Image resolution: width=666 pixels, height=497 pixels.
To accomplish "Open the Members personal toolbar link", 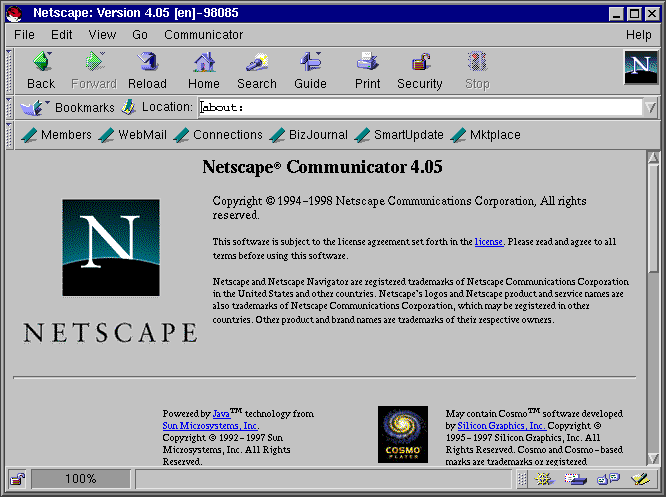I will tap(56, 135).
